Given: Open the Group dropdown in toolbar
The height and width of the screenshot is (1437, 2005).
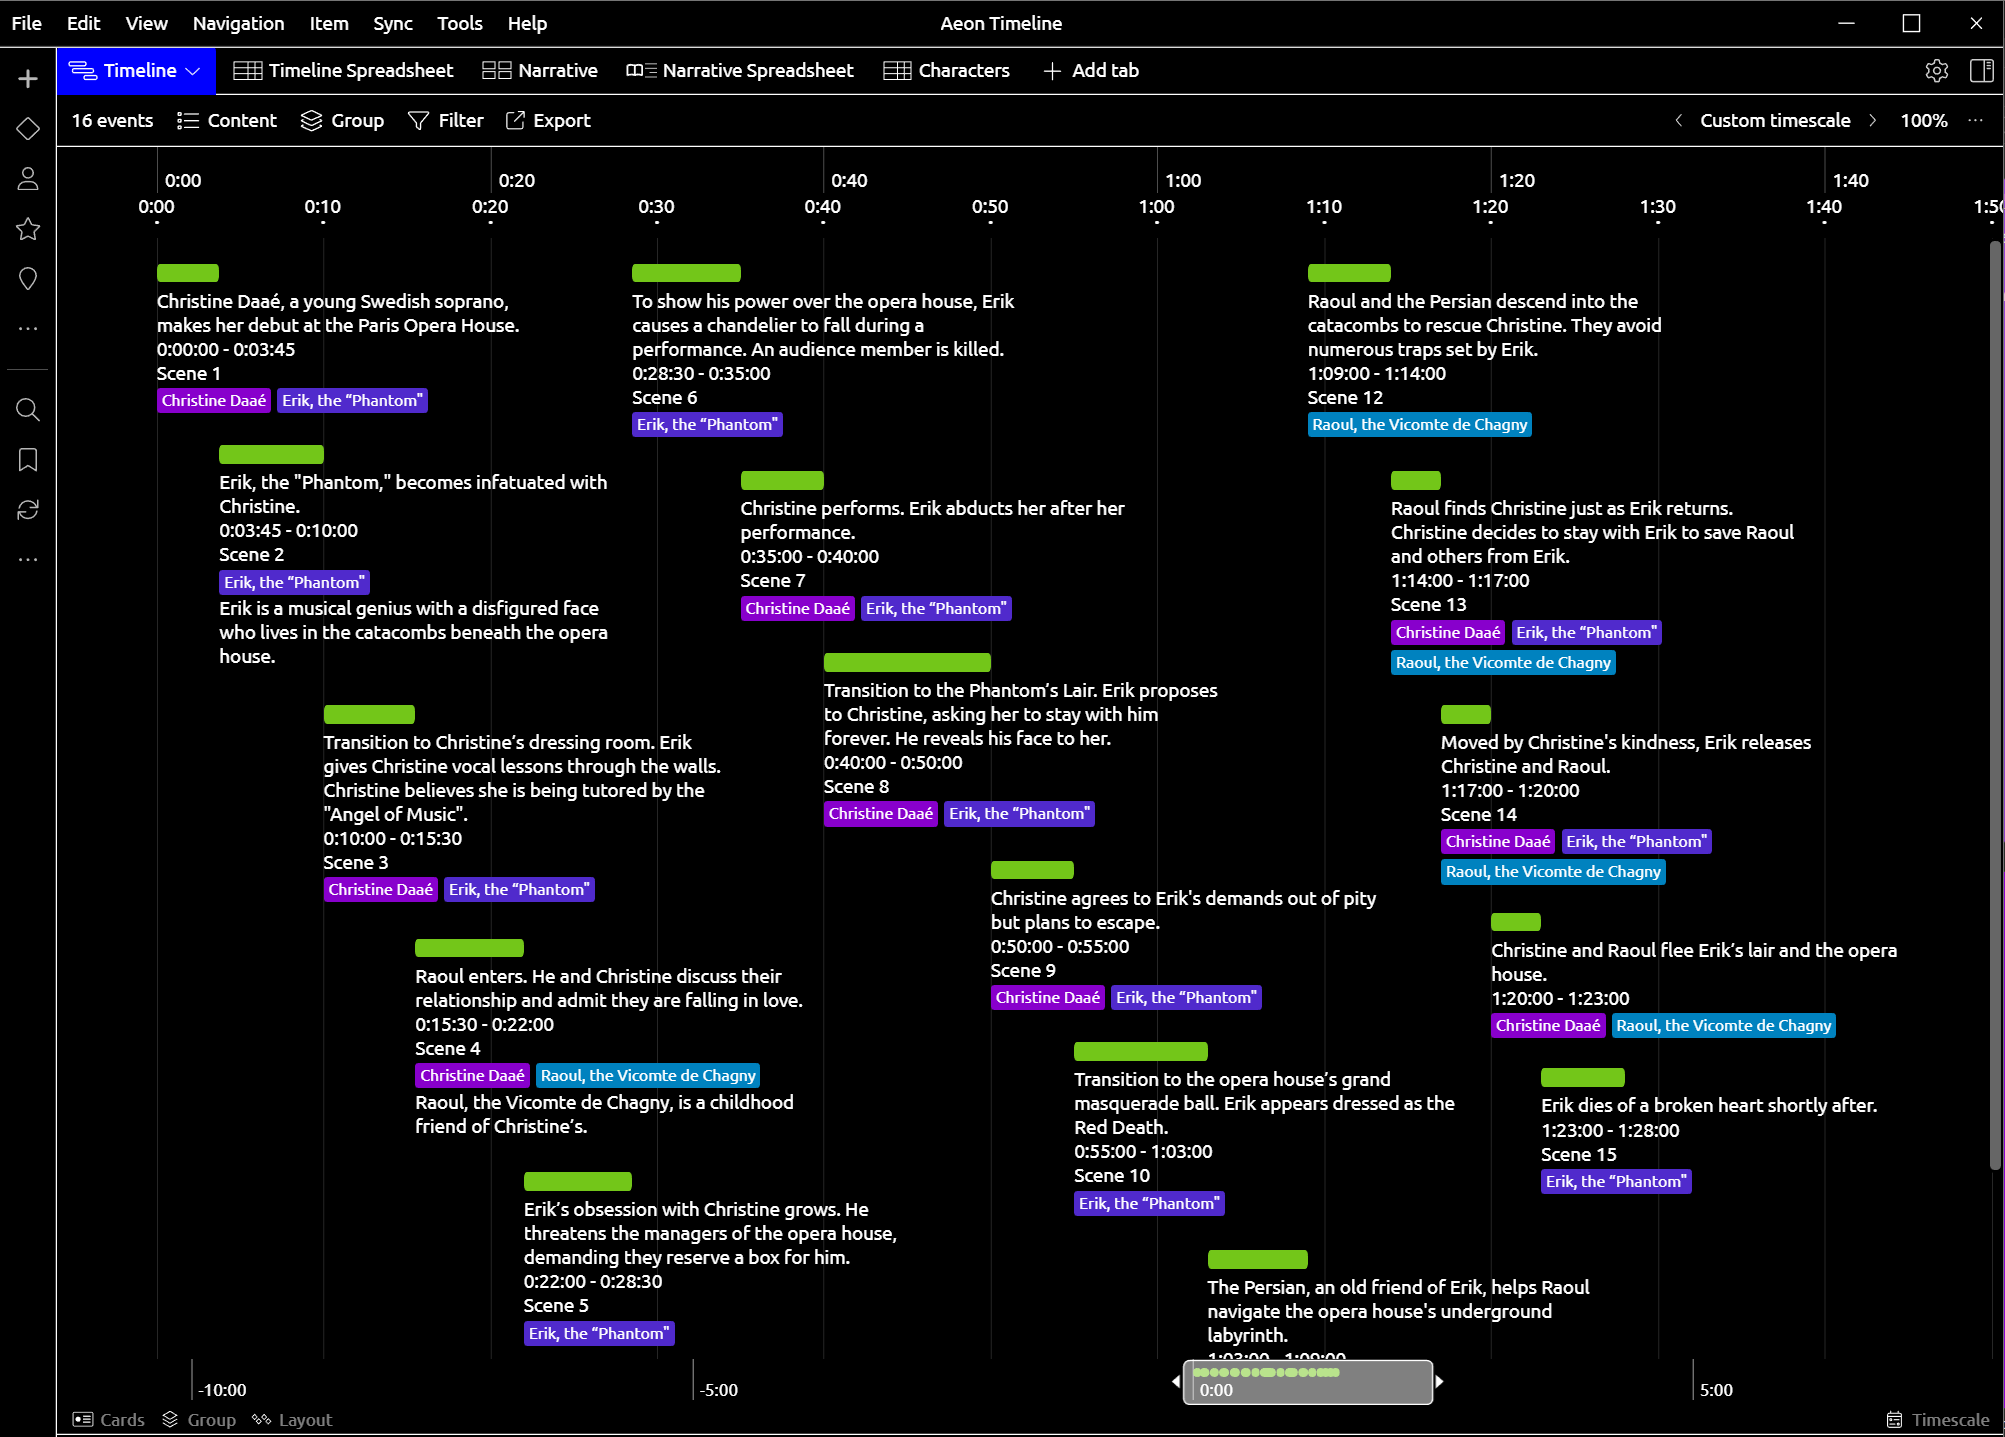Looking at the screenshot, I should [343, 121].
